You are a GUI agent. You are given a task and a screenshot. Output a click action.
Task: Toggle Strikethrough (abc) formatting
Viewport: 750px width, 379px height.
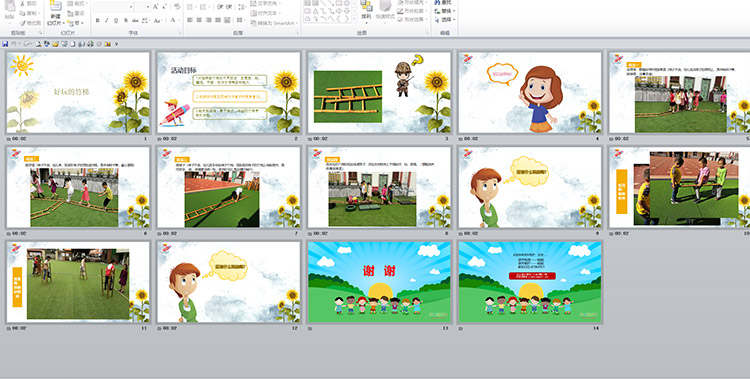pyautogui.click(x=135, y=20)
